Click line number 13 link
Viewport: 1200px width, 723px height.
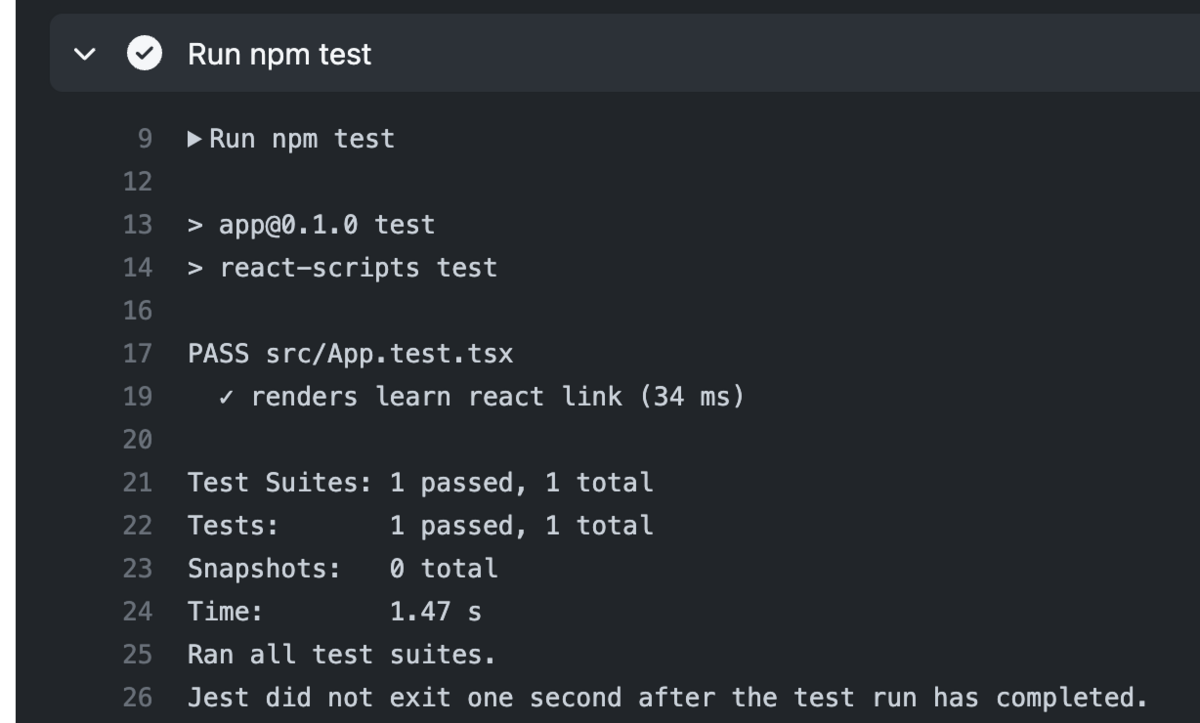point(137,225)
